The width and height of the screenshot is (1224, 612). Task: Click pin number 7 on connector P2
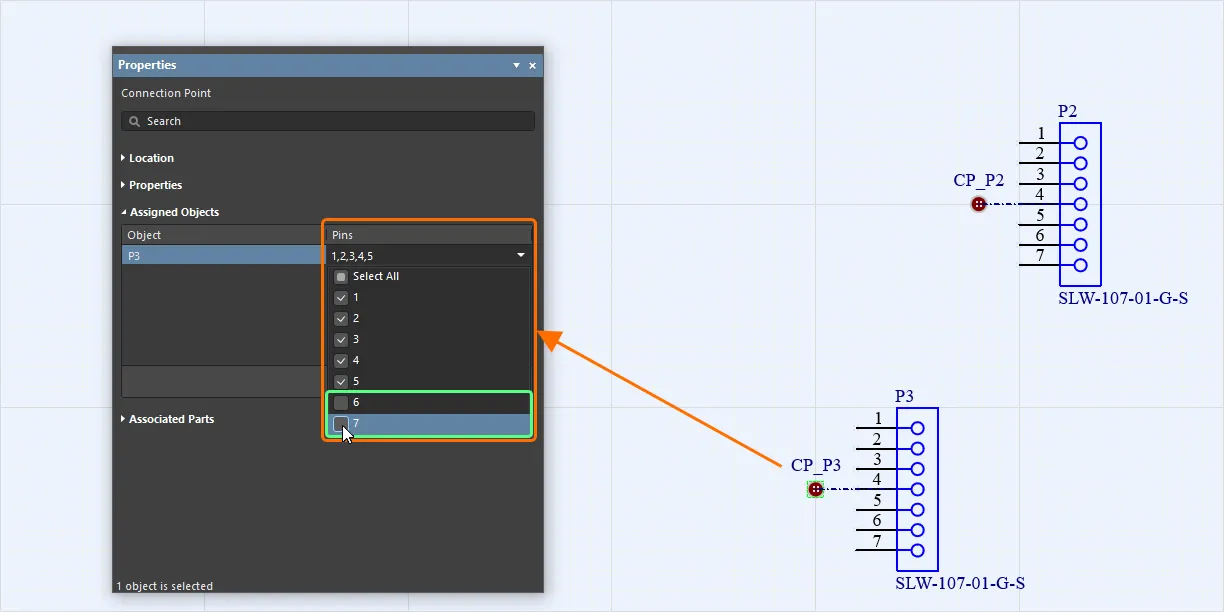coord(1041,256)
